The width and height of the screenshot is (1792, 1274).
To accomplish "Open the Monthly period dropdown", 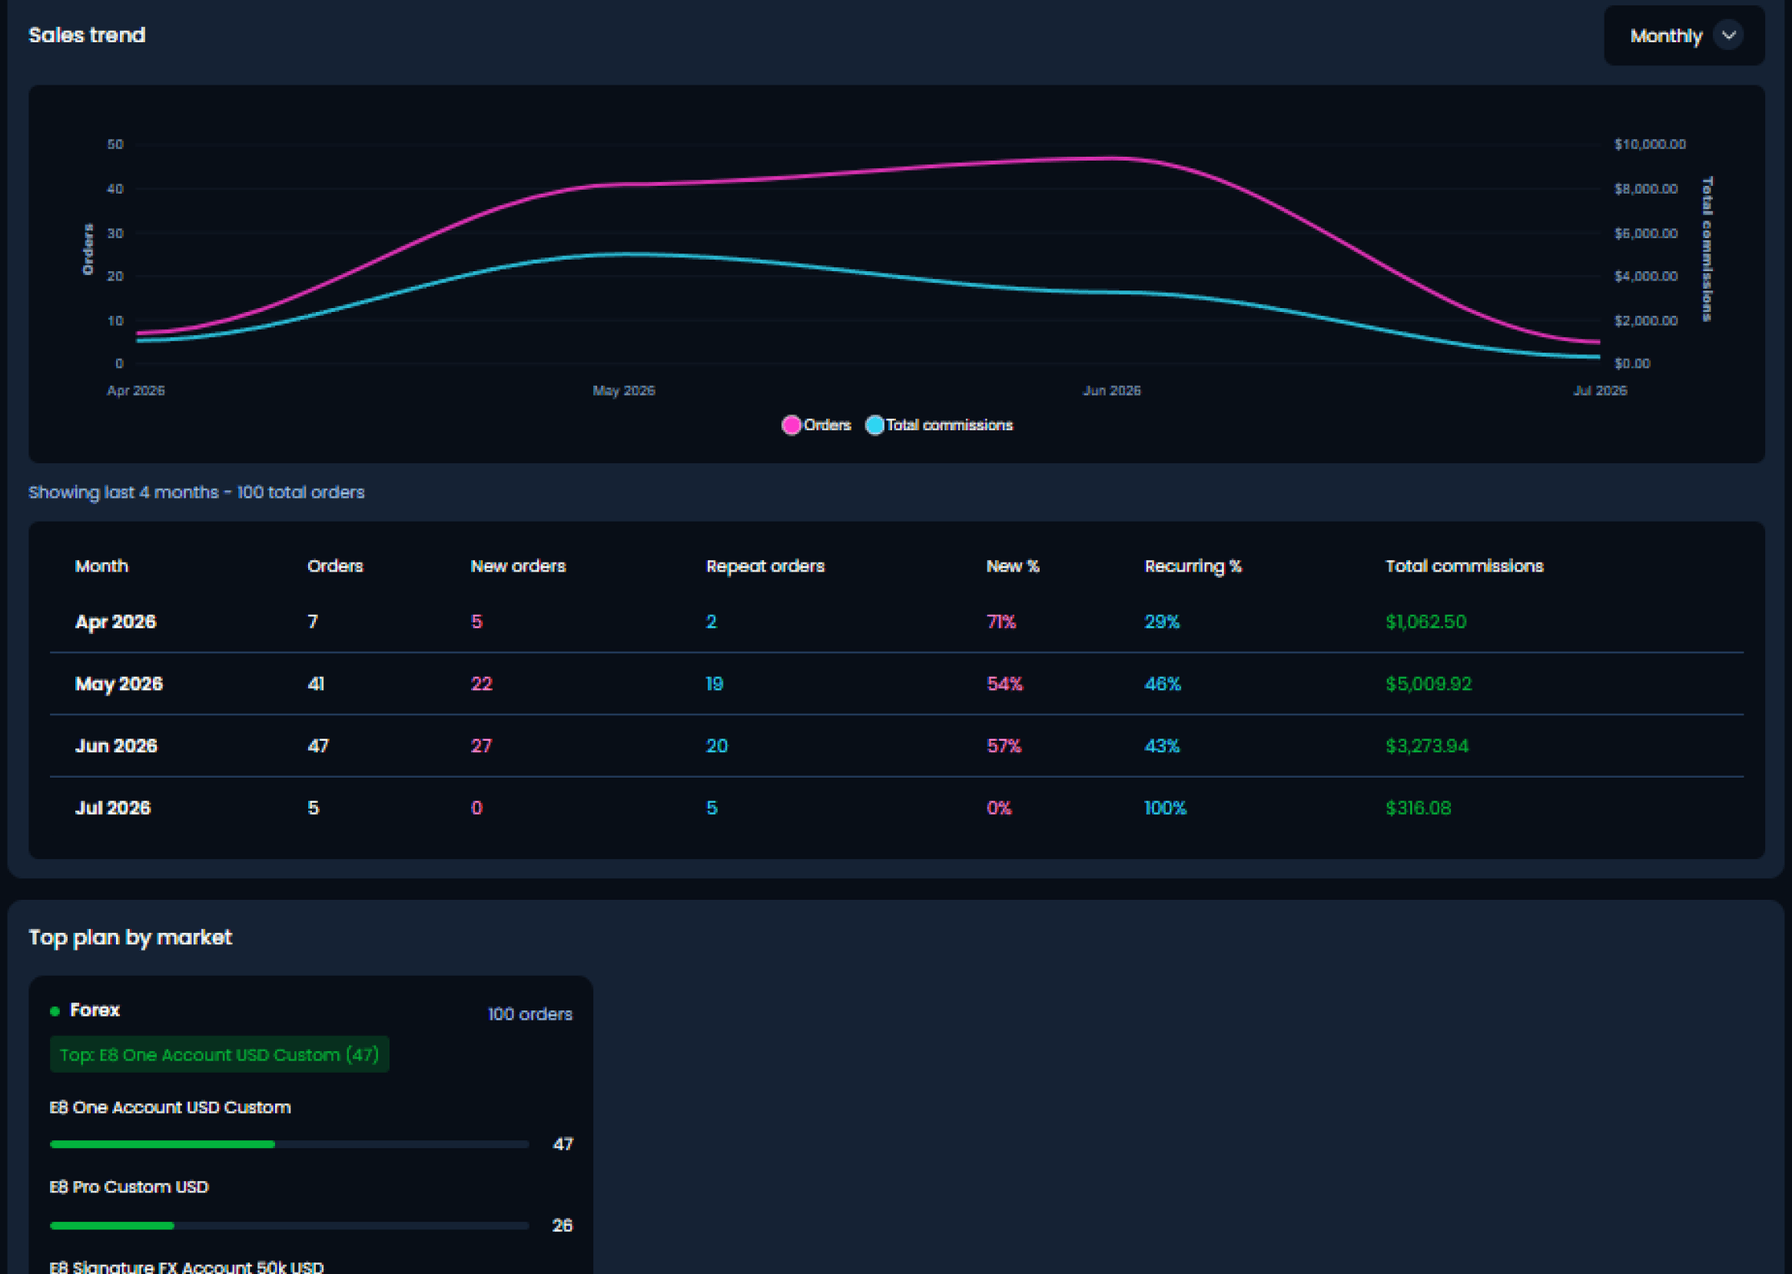I will (1684, 36).
